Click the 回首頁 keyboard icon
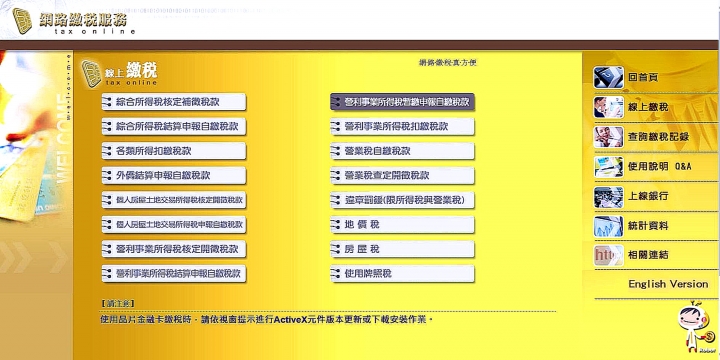The width and height of the screenshot is (720, 360). [608, 77]
